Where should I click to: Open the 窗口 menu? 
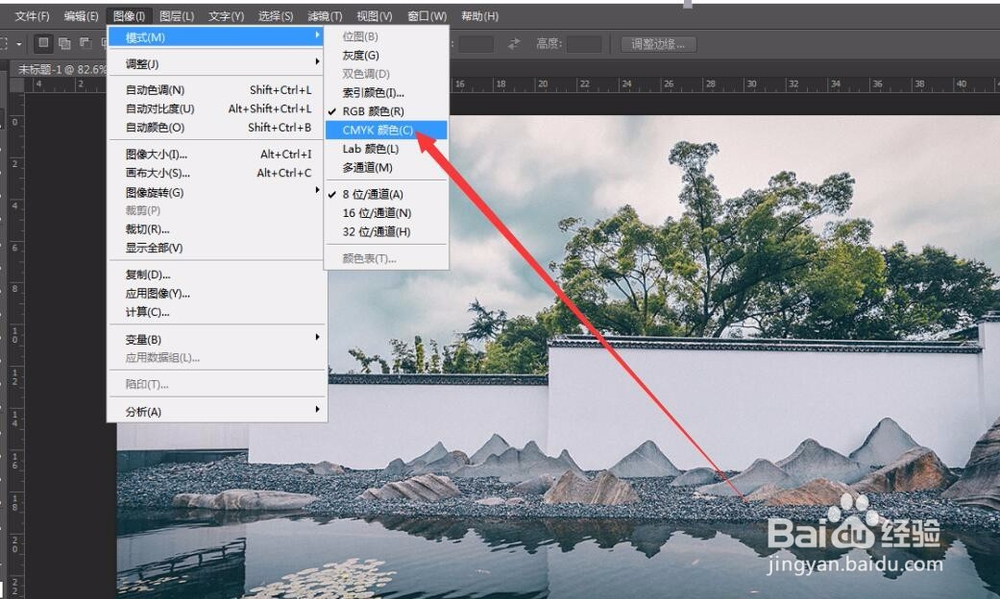(x=427, y=15)
